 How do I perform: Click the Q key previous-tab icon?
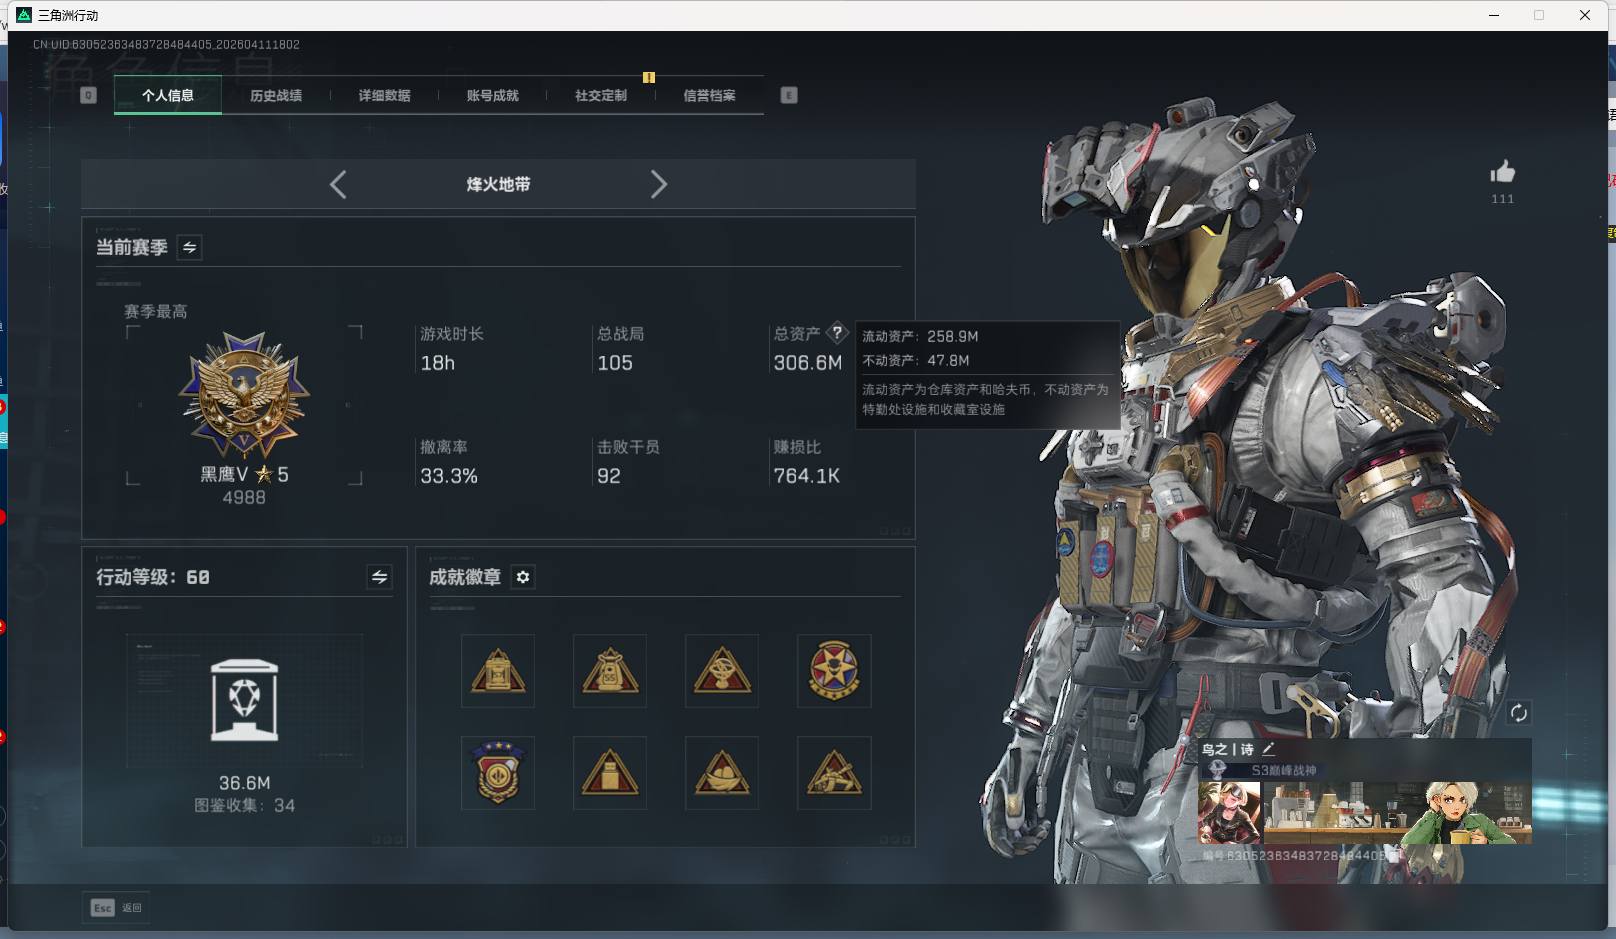click(x=88, y=95)
